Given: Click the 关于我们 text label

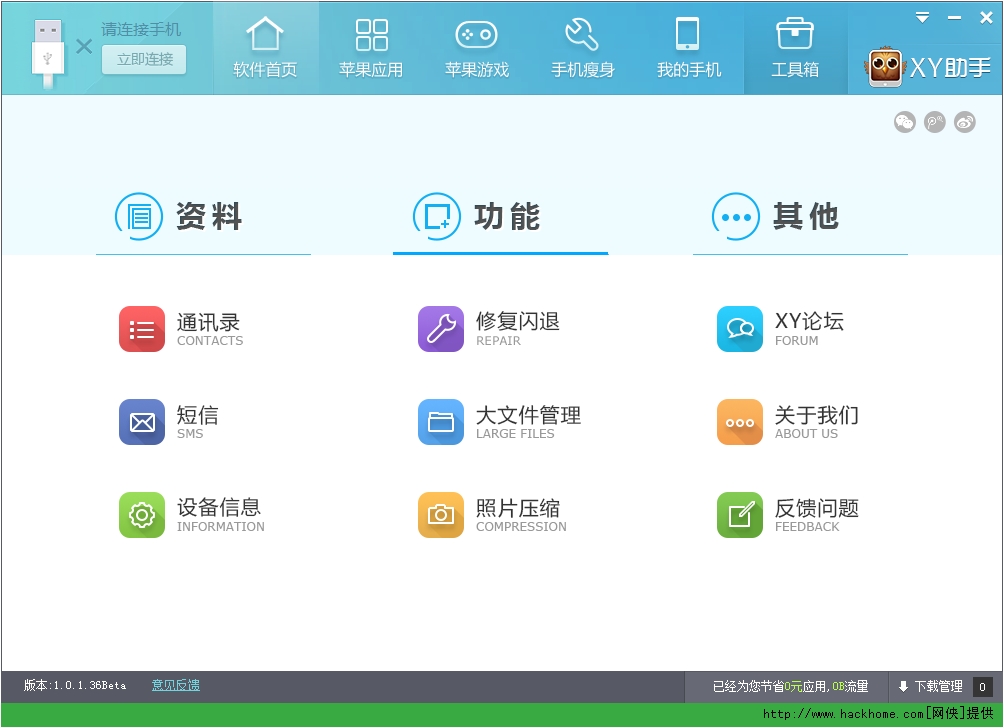Looking at the screenshot, I should pyautogui.click(x=816, y=415).
